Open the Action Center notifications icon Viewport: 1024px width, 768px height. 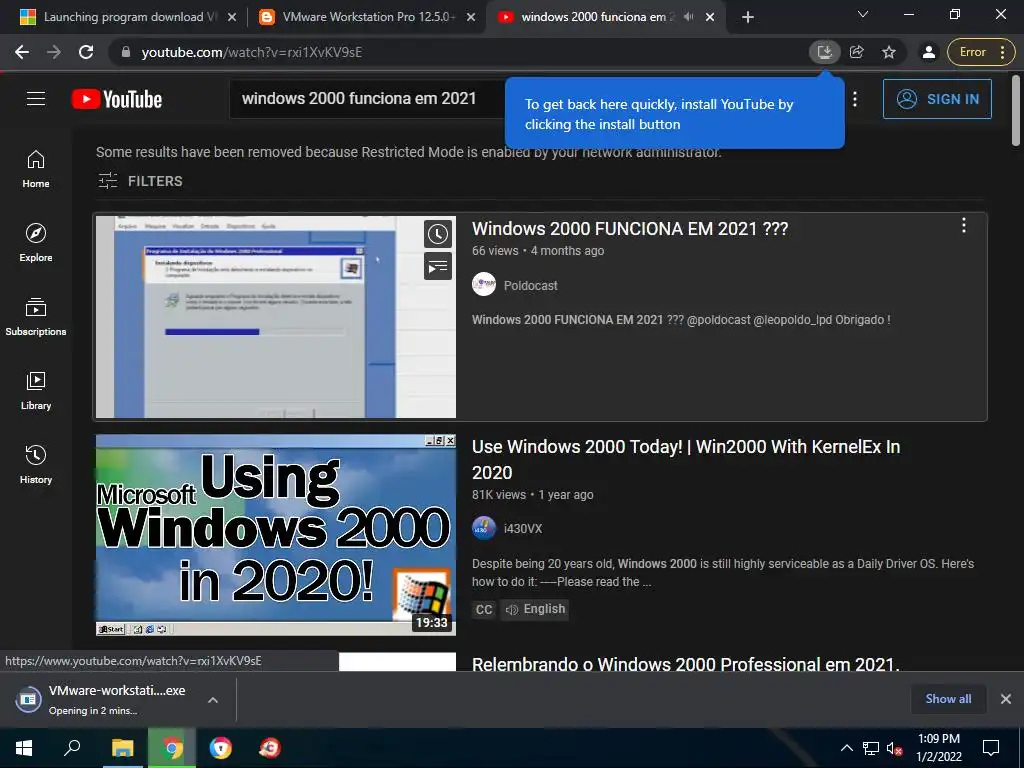click(991, 748)
